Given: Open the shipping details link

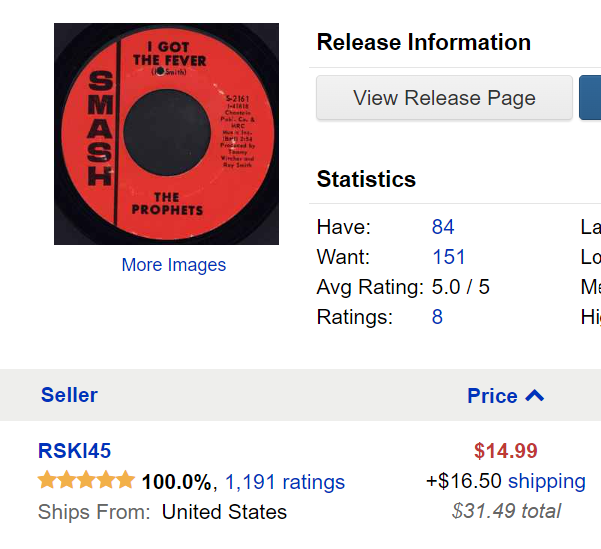Looking at the screenshot, I should pos(547,481).
